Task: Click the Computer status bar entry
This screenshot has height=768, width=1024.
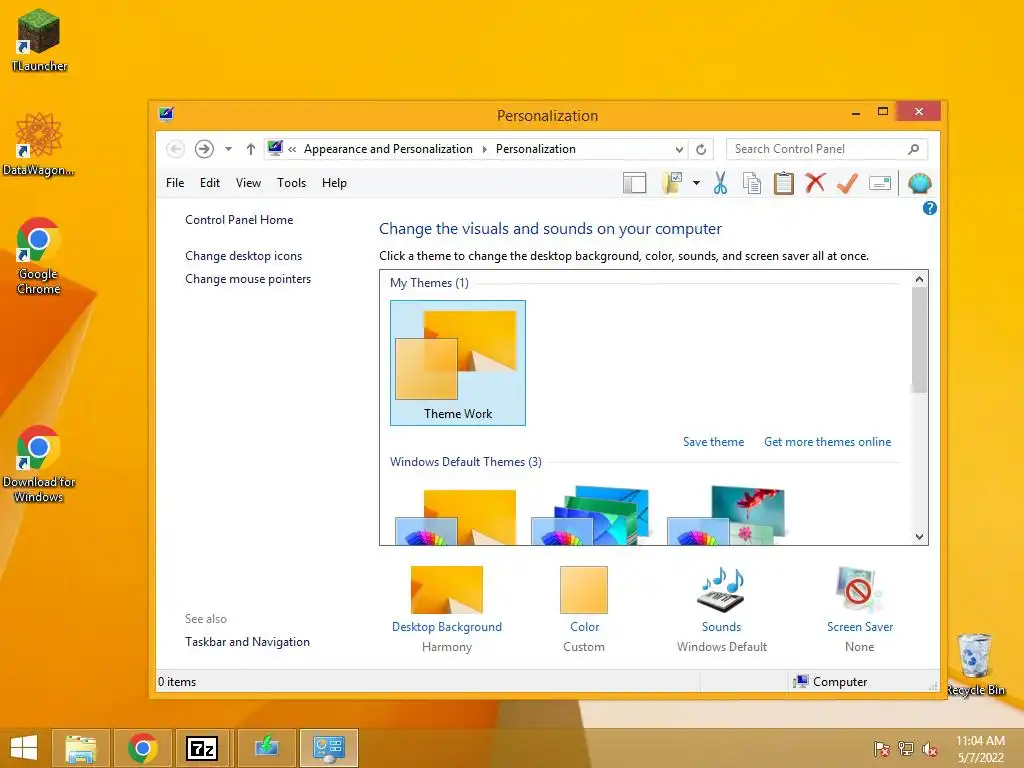Action: click(830, 682)
